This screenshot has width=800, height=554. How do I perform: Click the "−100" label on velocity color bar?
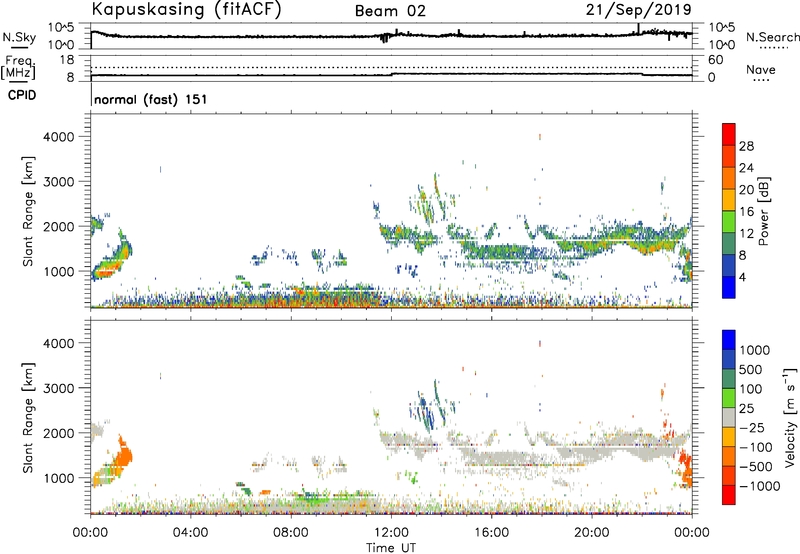click(756, 447)
